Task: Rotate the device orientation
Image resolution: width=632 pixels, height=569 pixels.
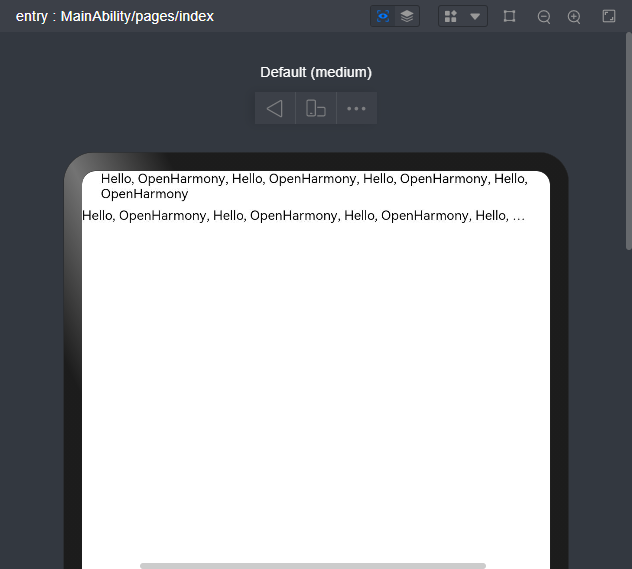Action: coord(316,108)
